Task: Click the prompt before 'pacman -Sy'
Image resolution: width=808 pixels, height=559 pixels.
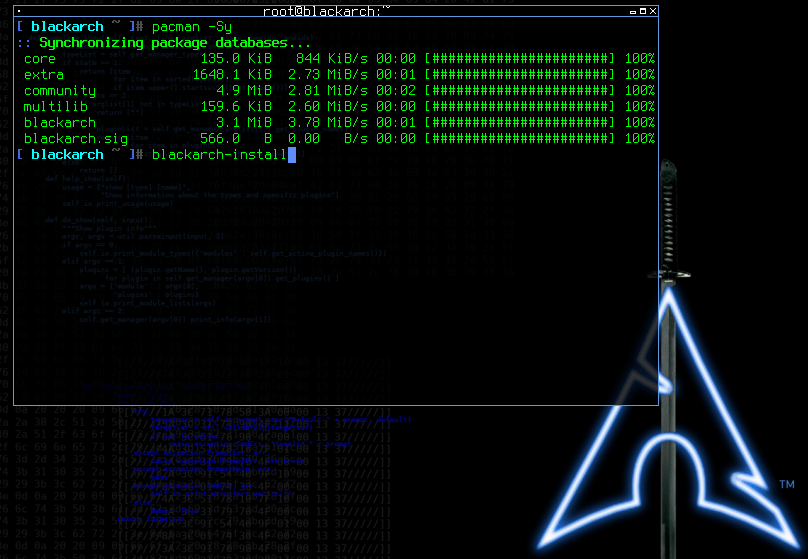Action: coord(80,27)
